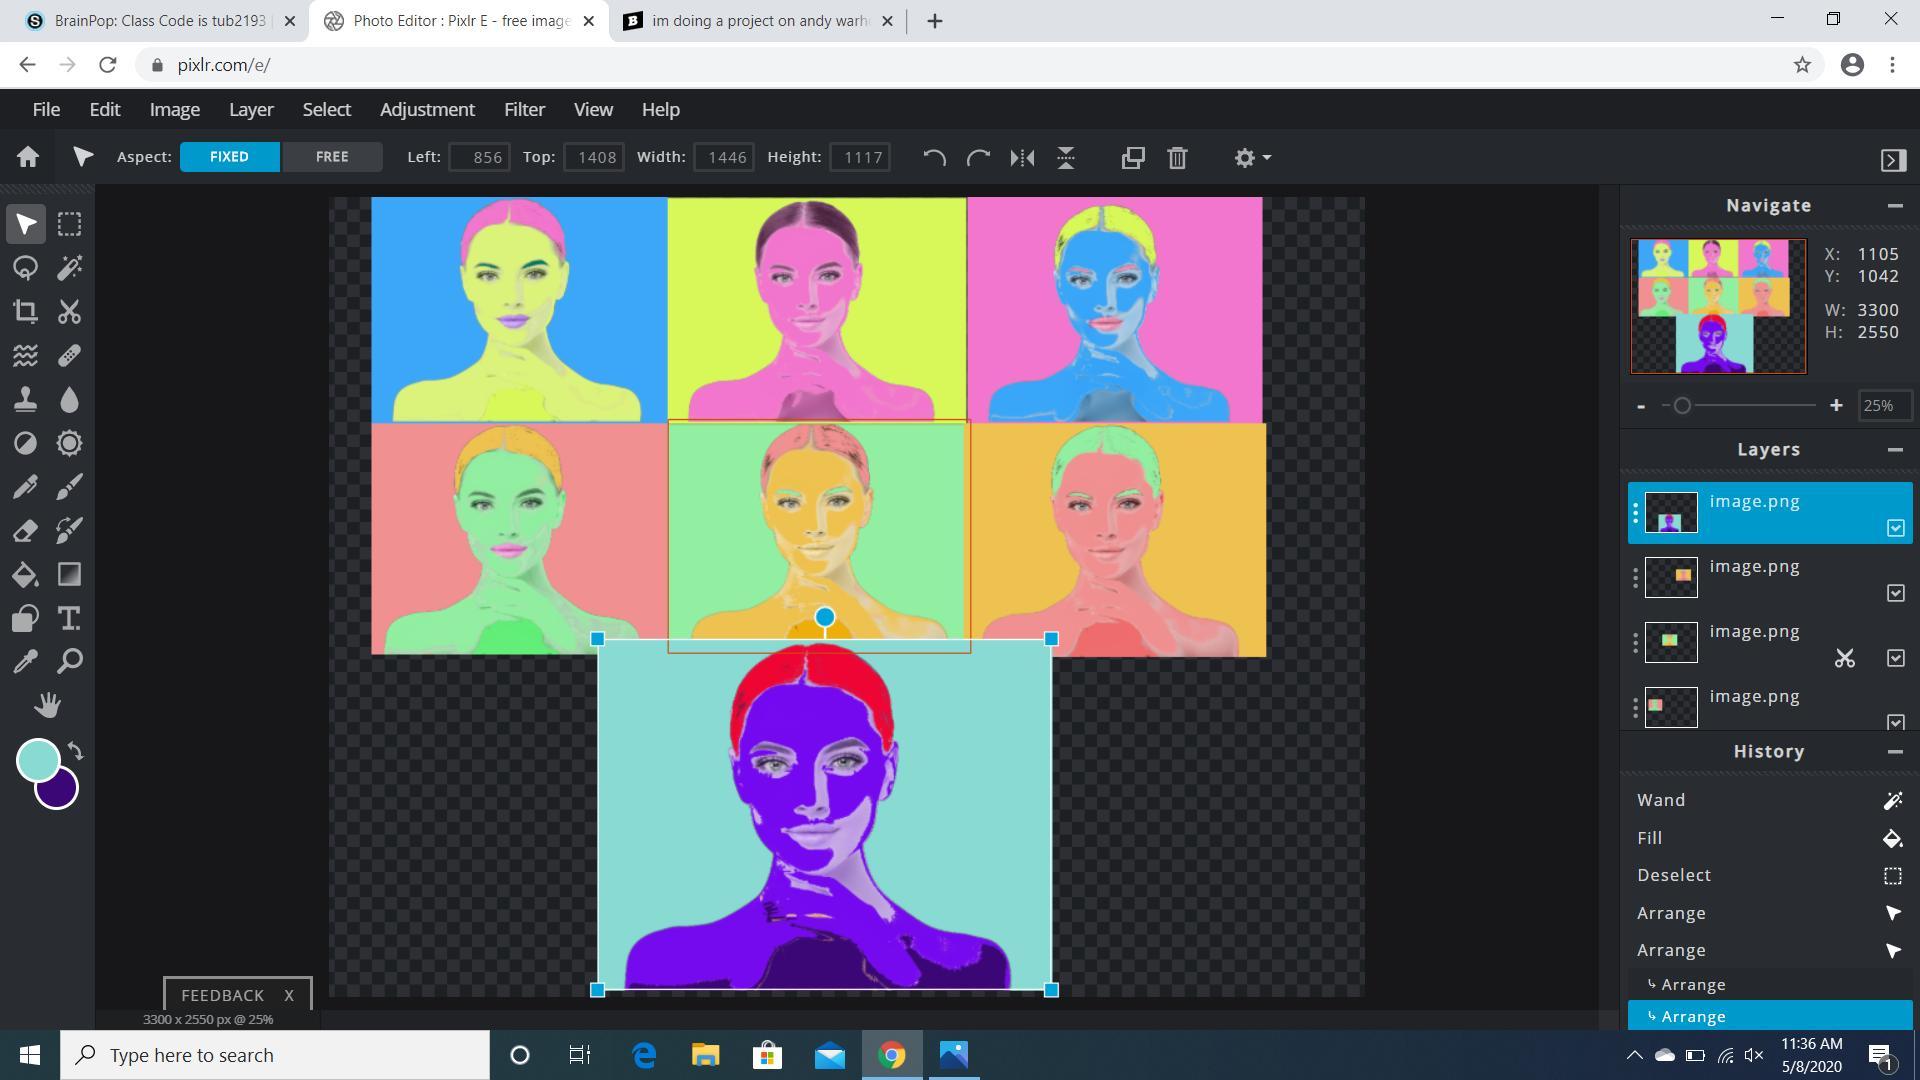Select the Crop tool

click(x=26, y=312)
